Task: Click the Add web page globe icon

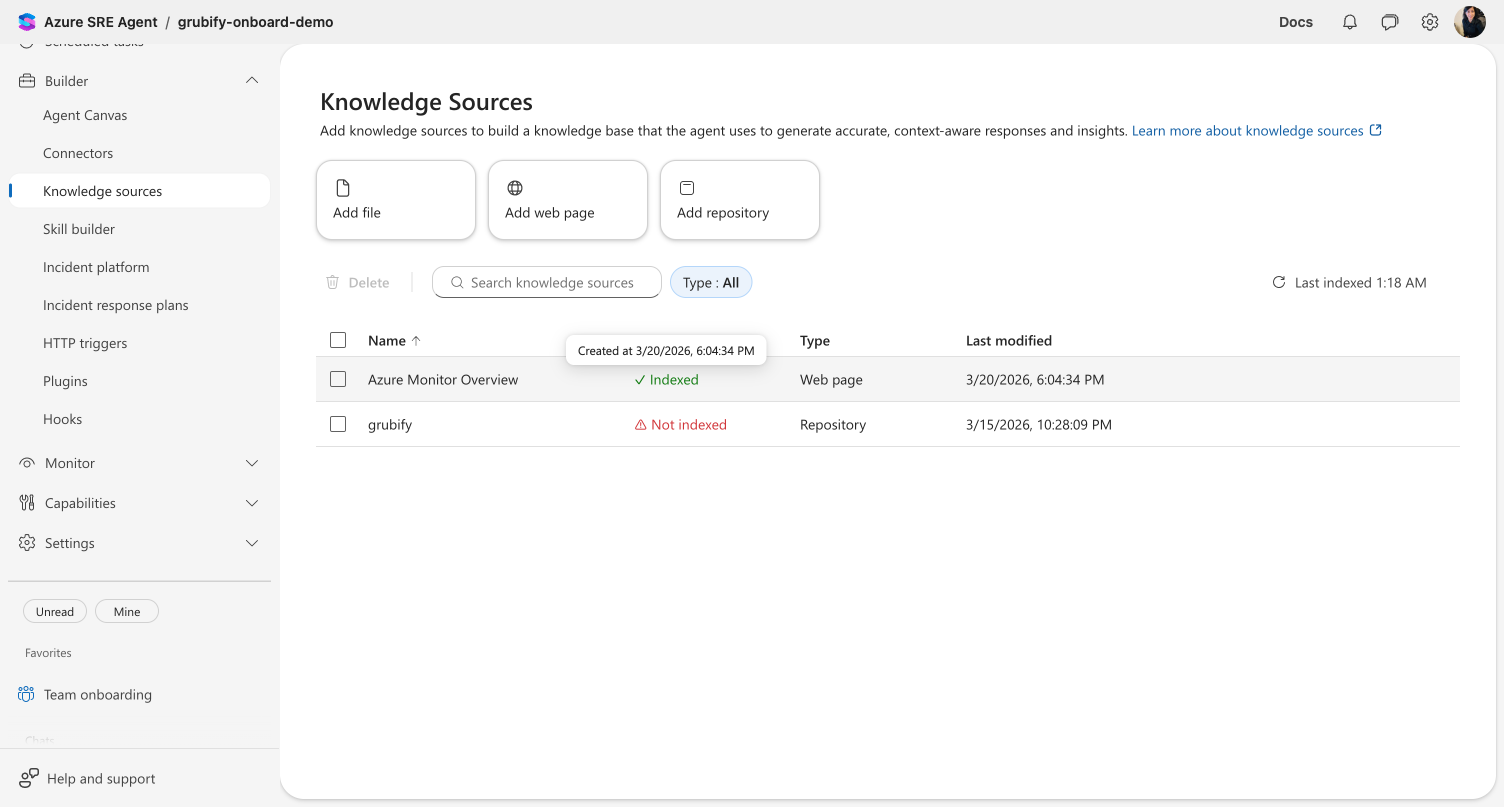Action: tap(515, 188)
